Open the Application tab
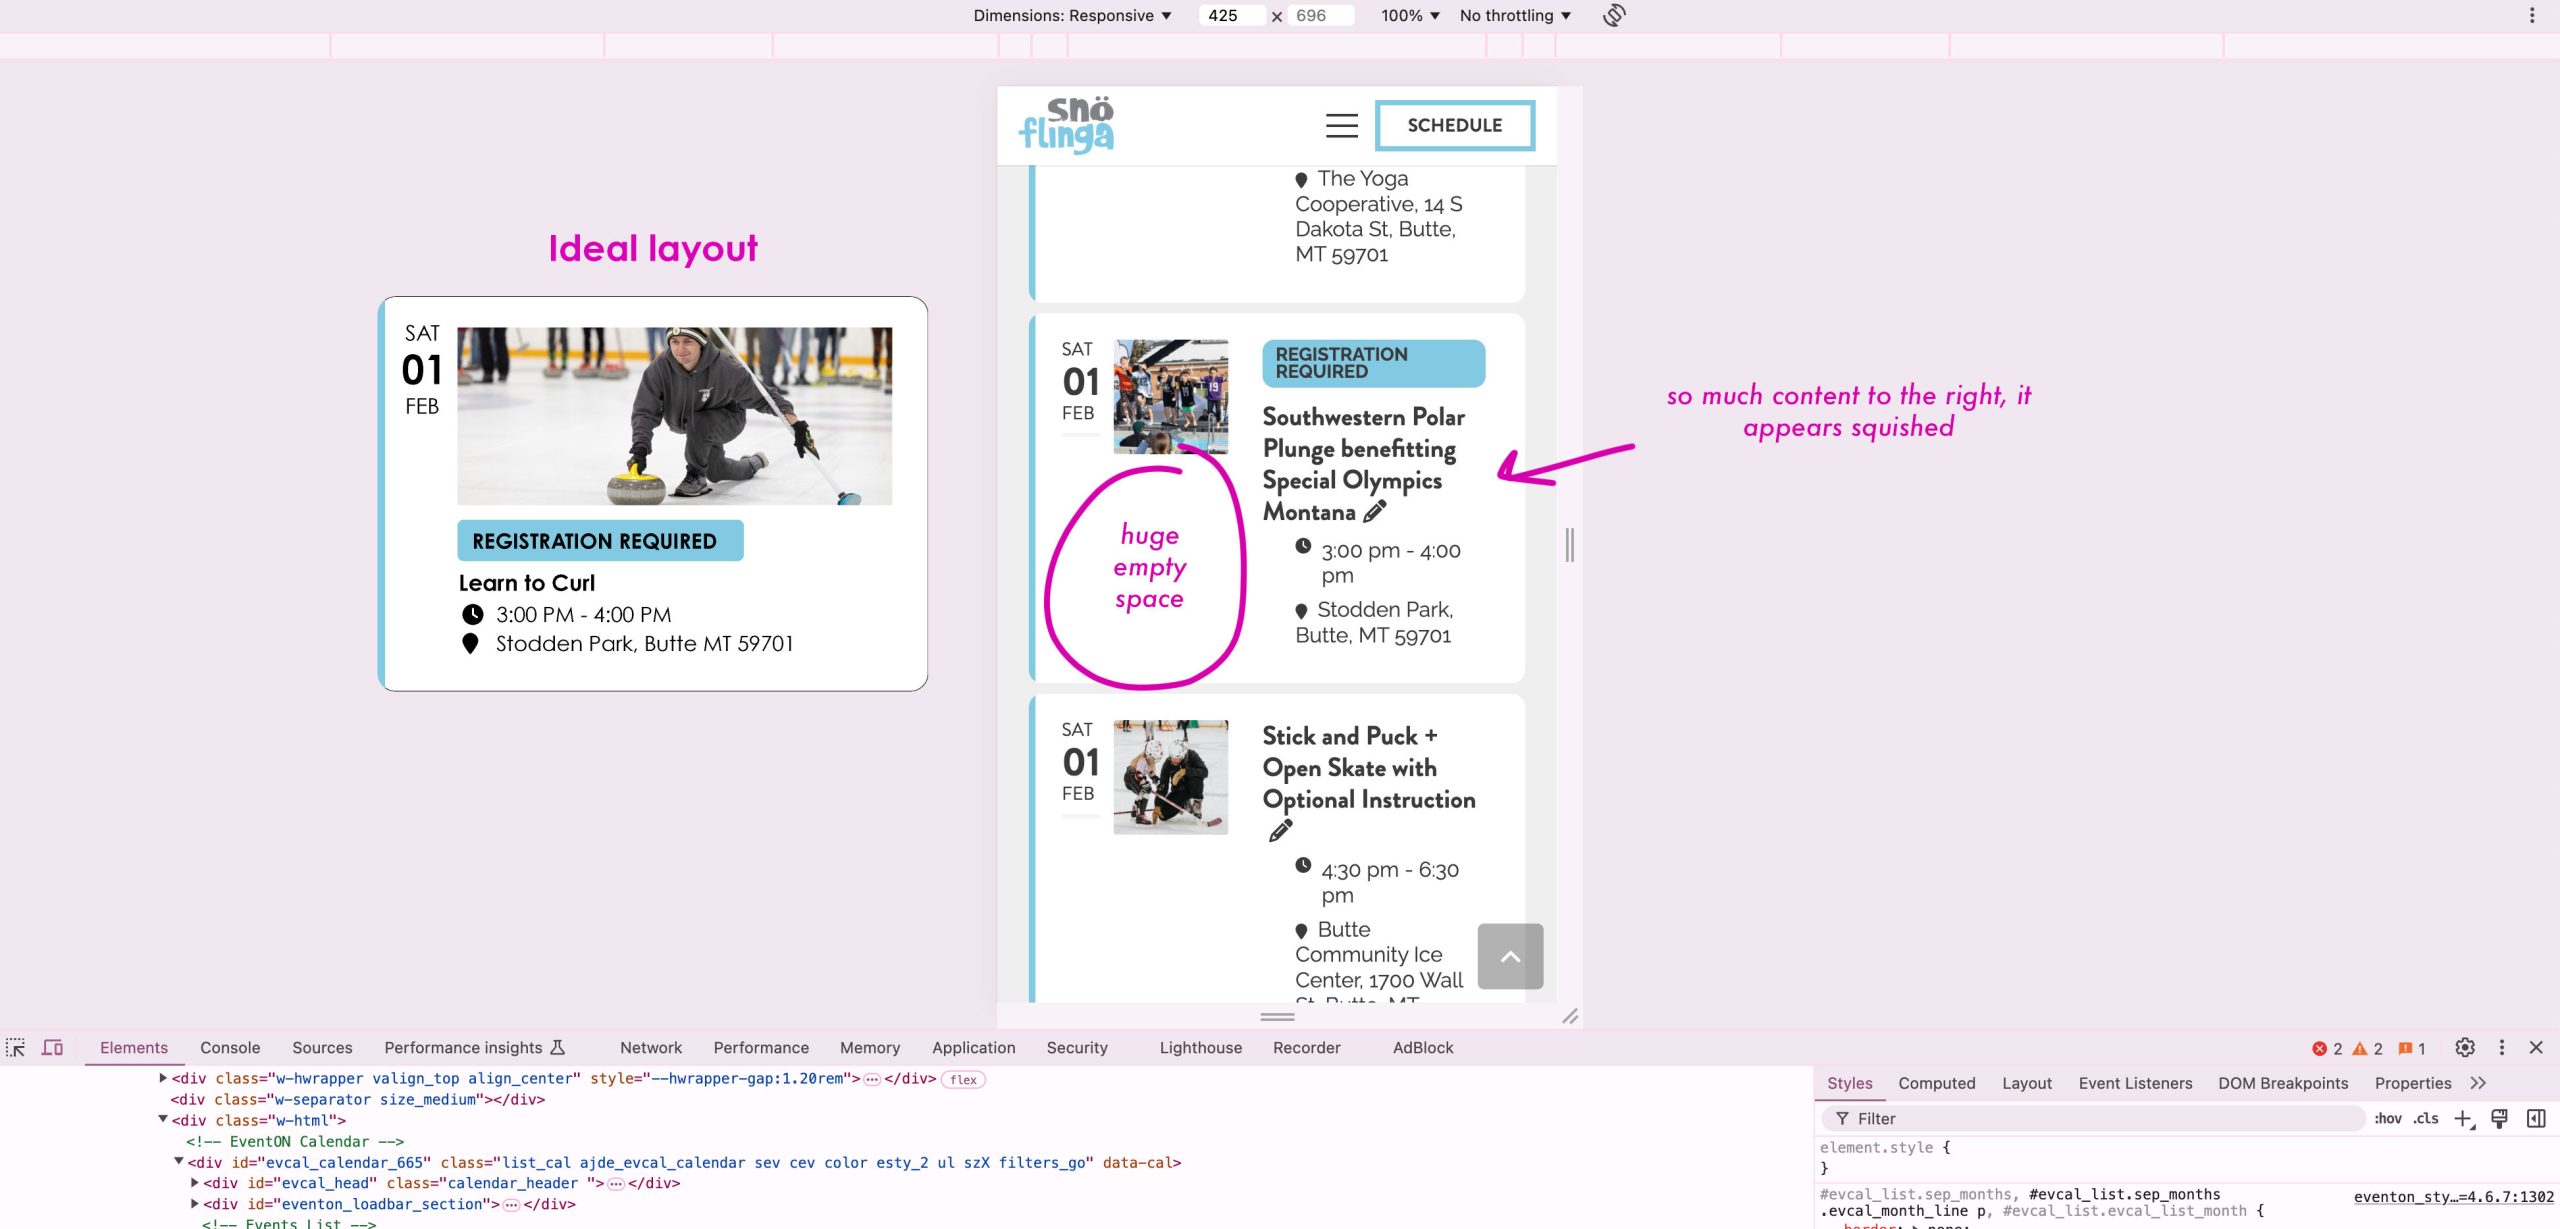Image resolution: width=2560 pixels, height=1229 pixels. 973,1047
